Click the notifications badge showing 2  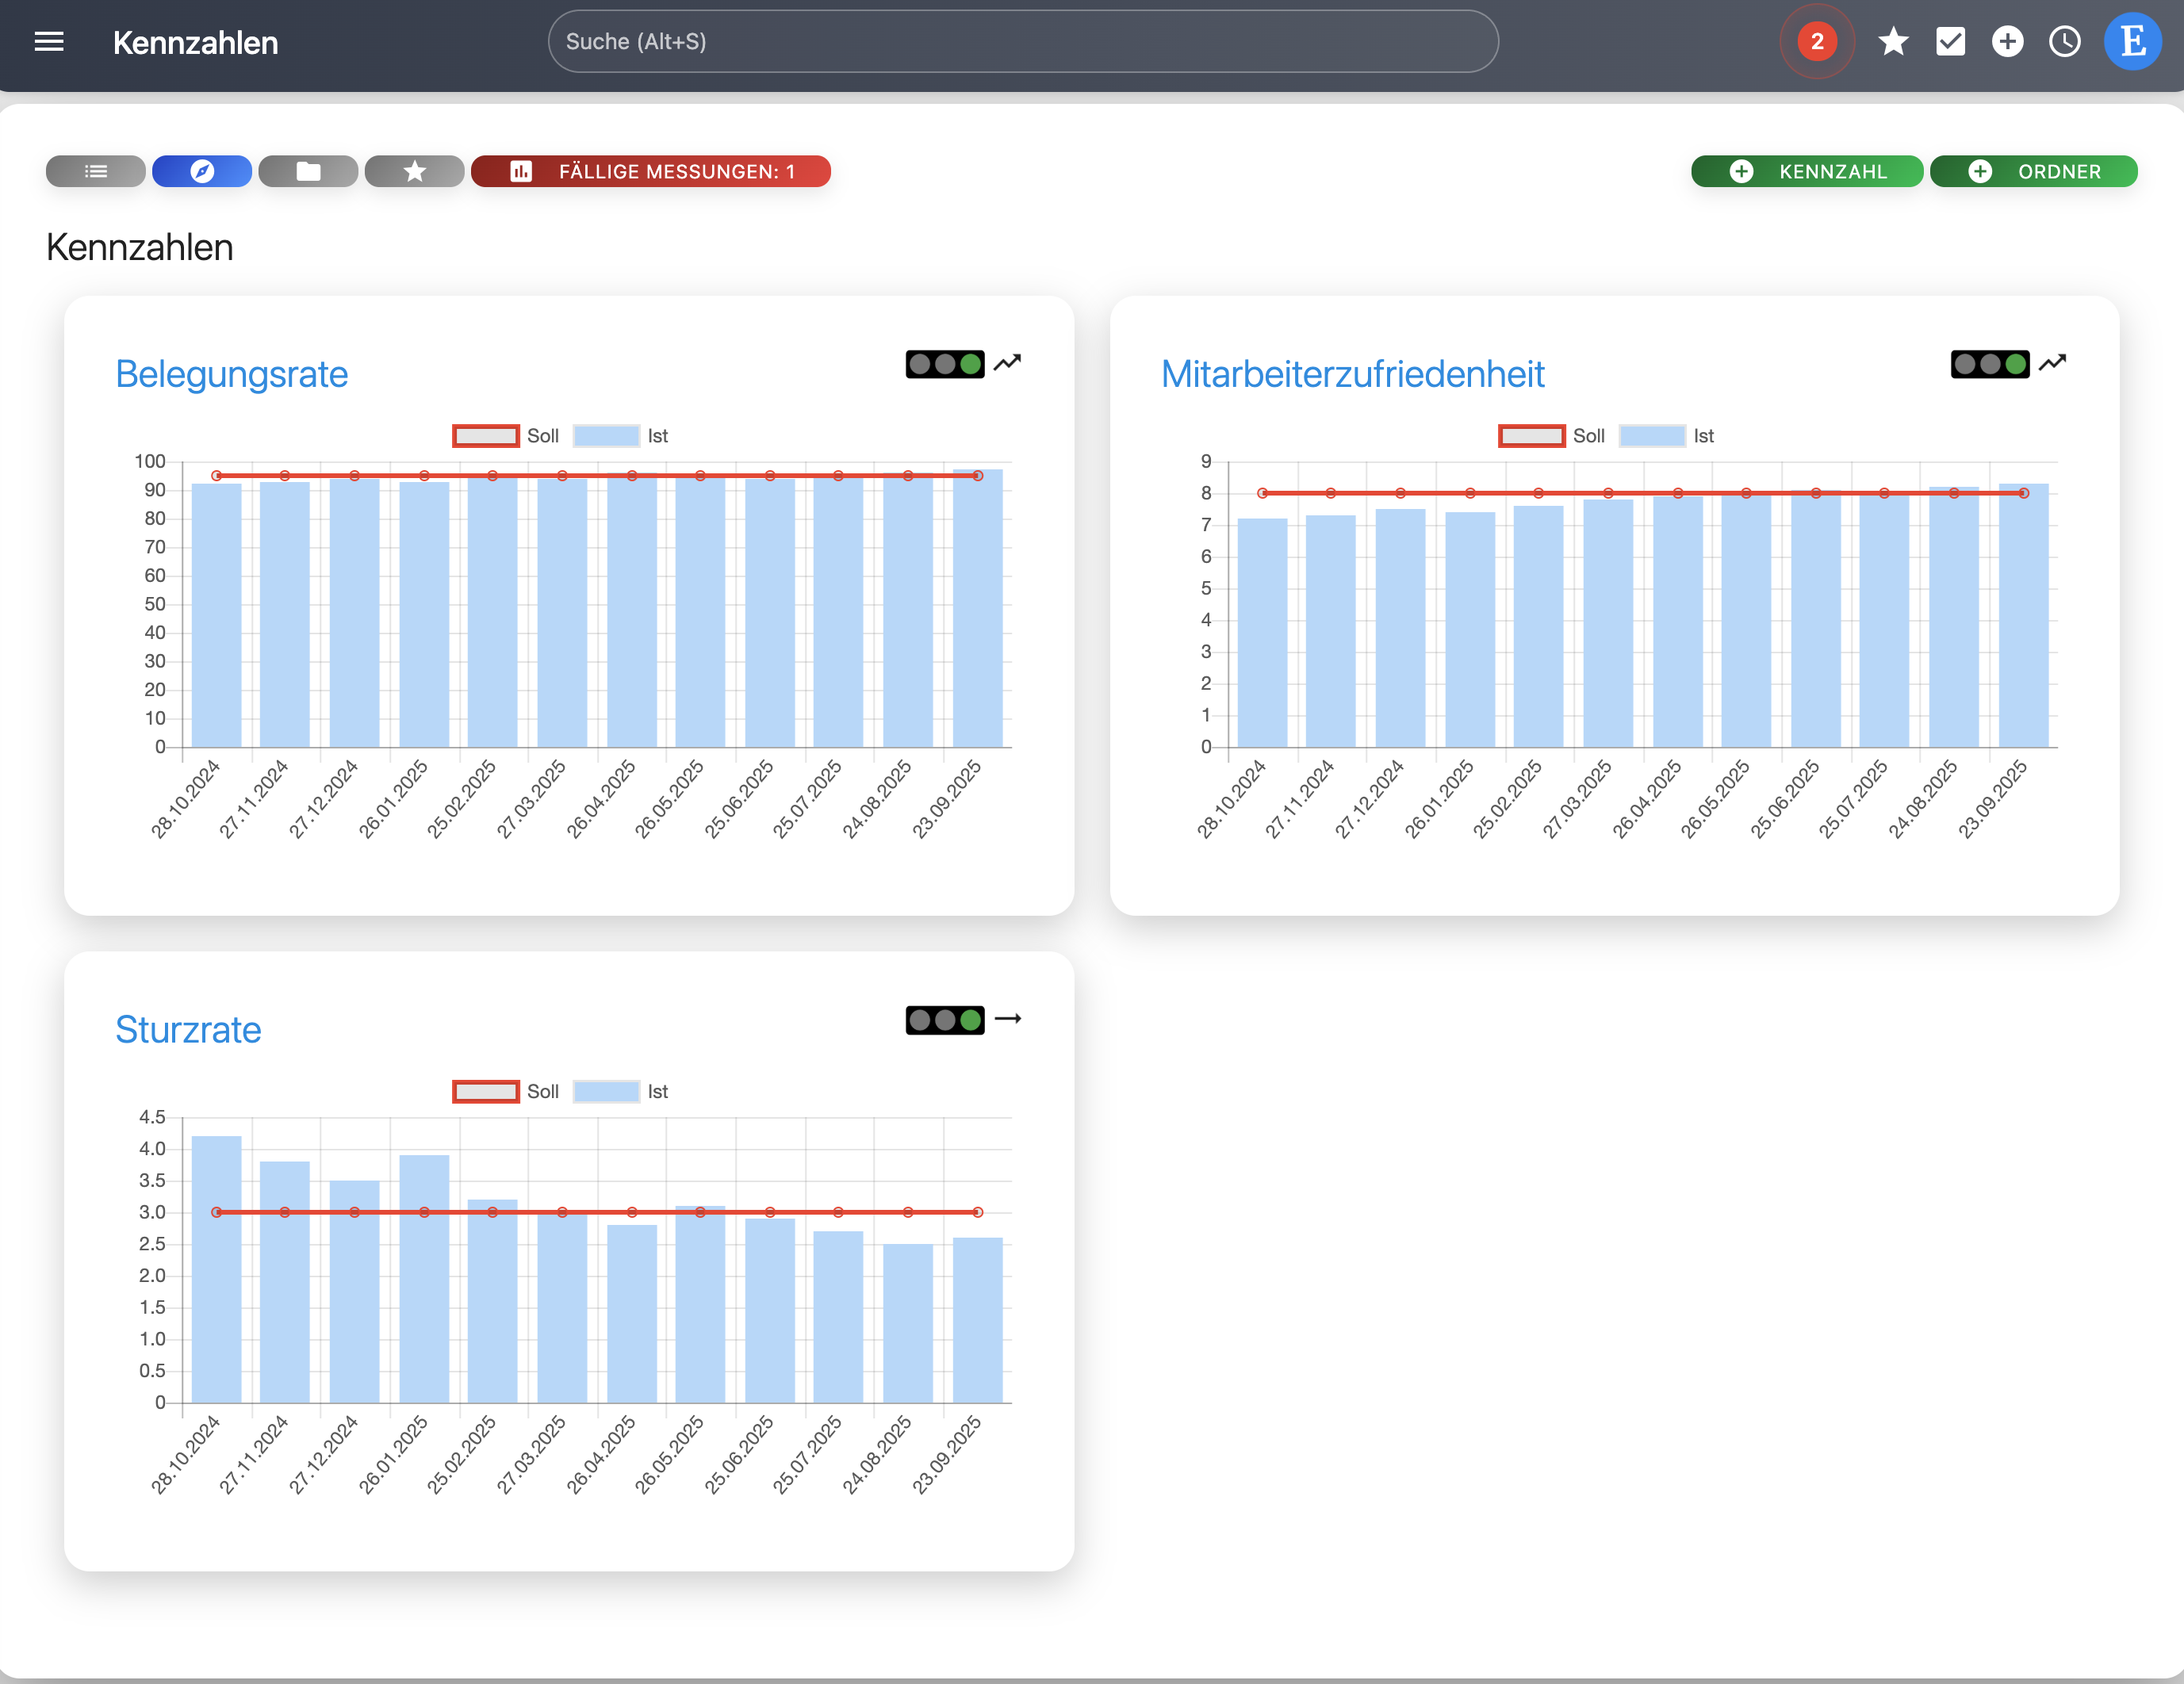1816,42
